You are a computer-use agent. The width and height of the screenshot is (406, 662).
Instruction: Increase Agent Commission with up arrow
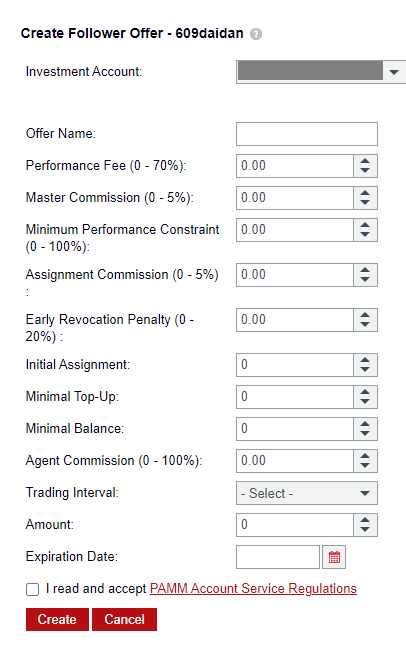pos(365,456)
